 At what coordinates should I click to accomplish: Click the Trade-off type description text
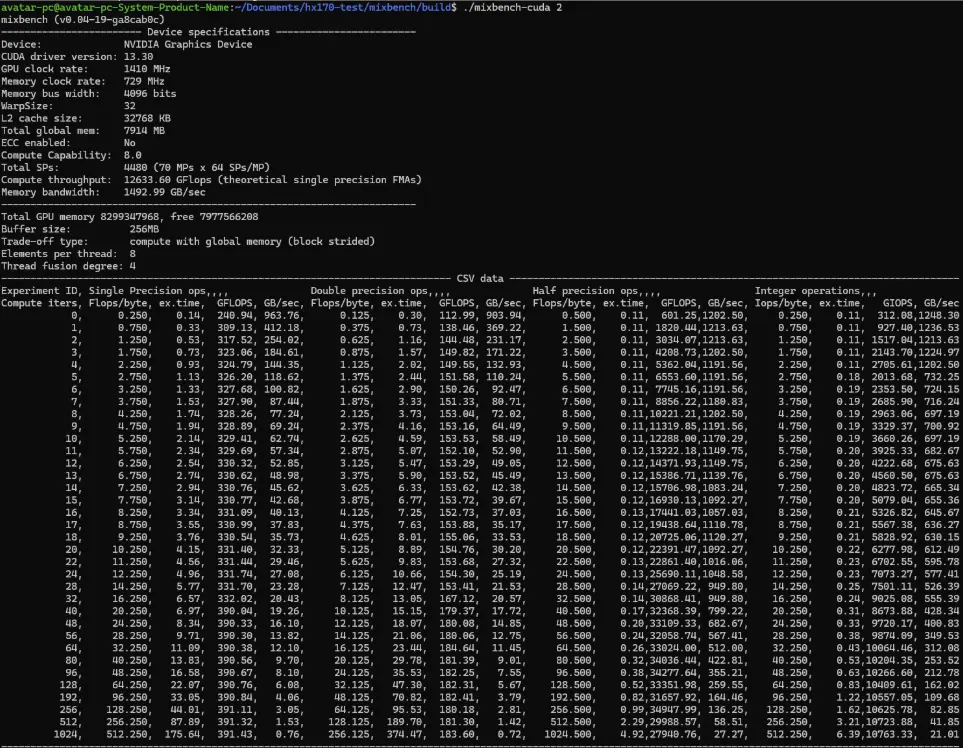(252, 241)
